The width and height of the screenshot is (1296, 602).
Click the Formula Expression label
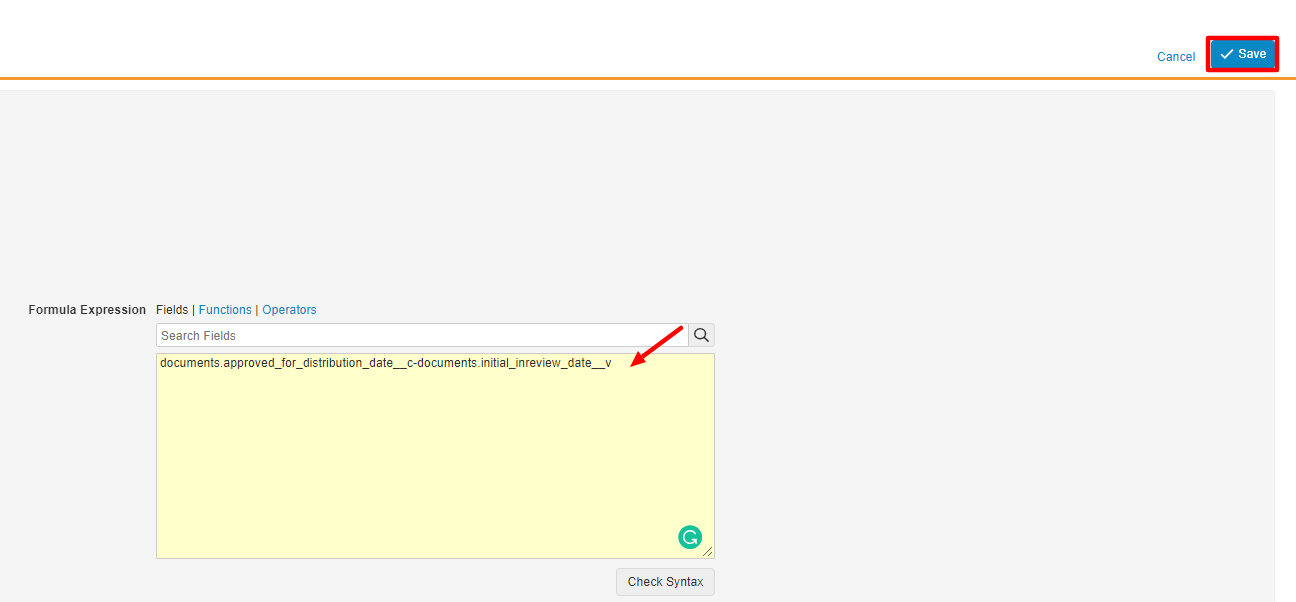click(87, 310)
